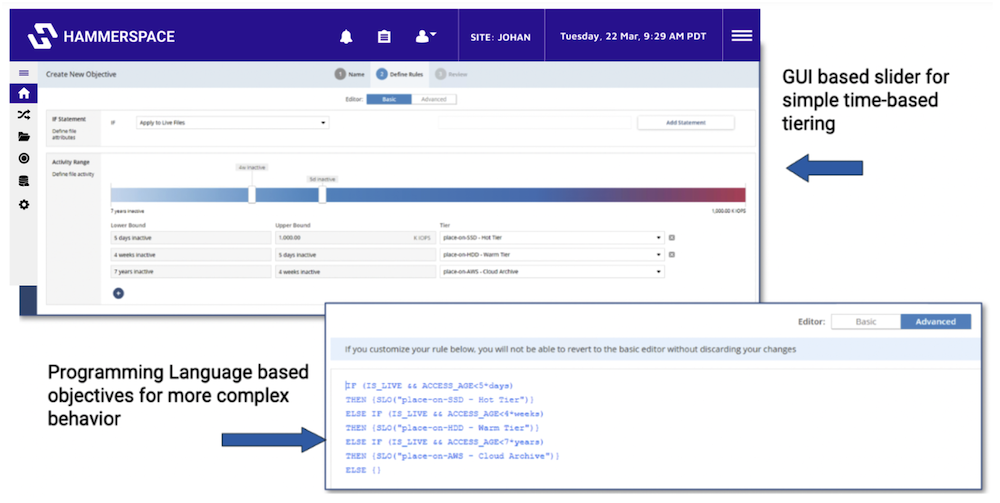Click the '1,000.00 K IOPS' label under the slider
The image size is (1000, 503).
(x=728, y=211)
